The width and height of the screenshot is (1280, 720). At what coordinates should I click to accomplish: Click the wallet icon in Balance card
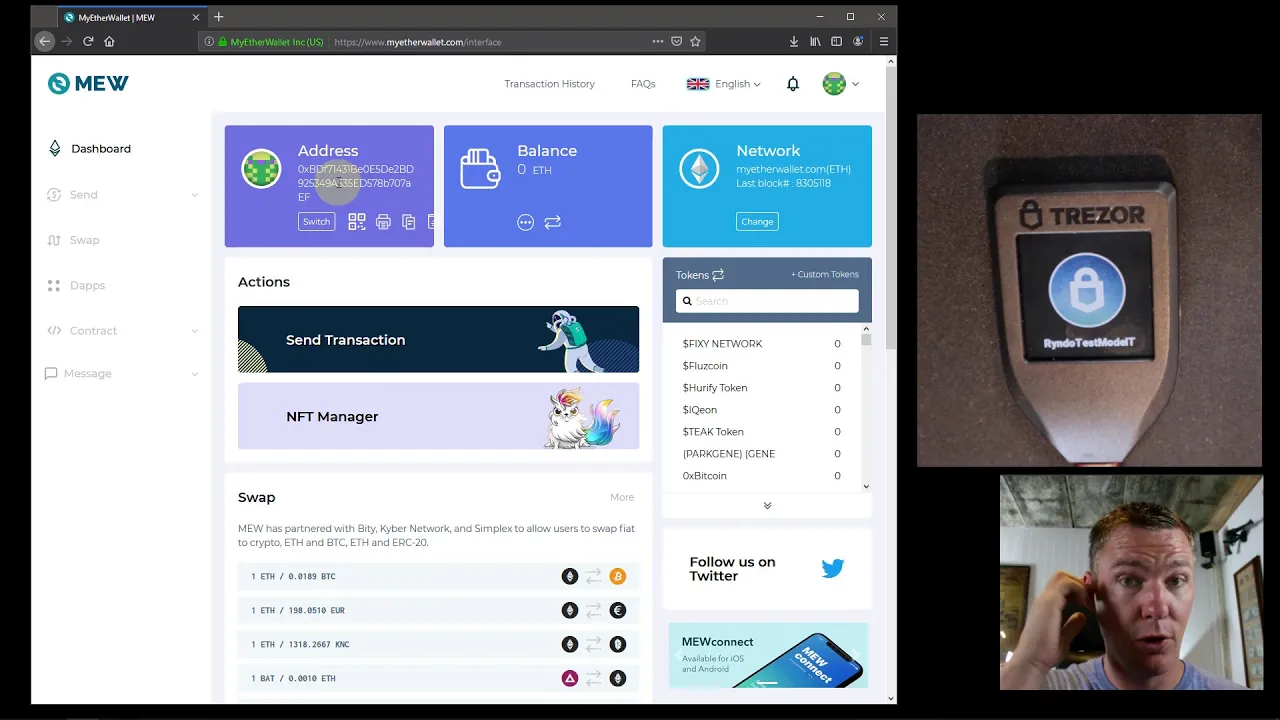pyautogui.click(x=480, y=169)
